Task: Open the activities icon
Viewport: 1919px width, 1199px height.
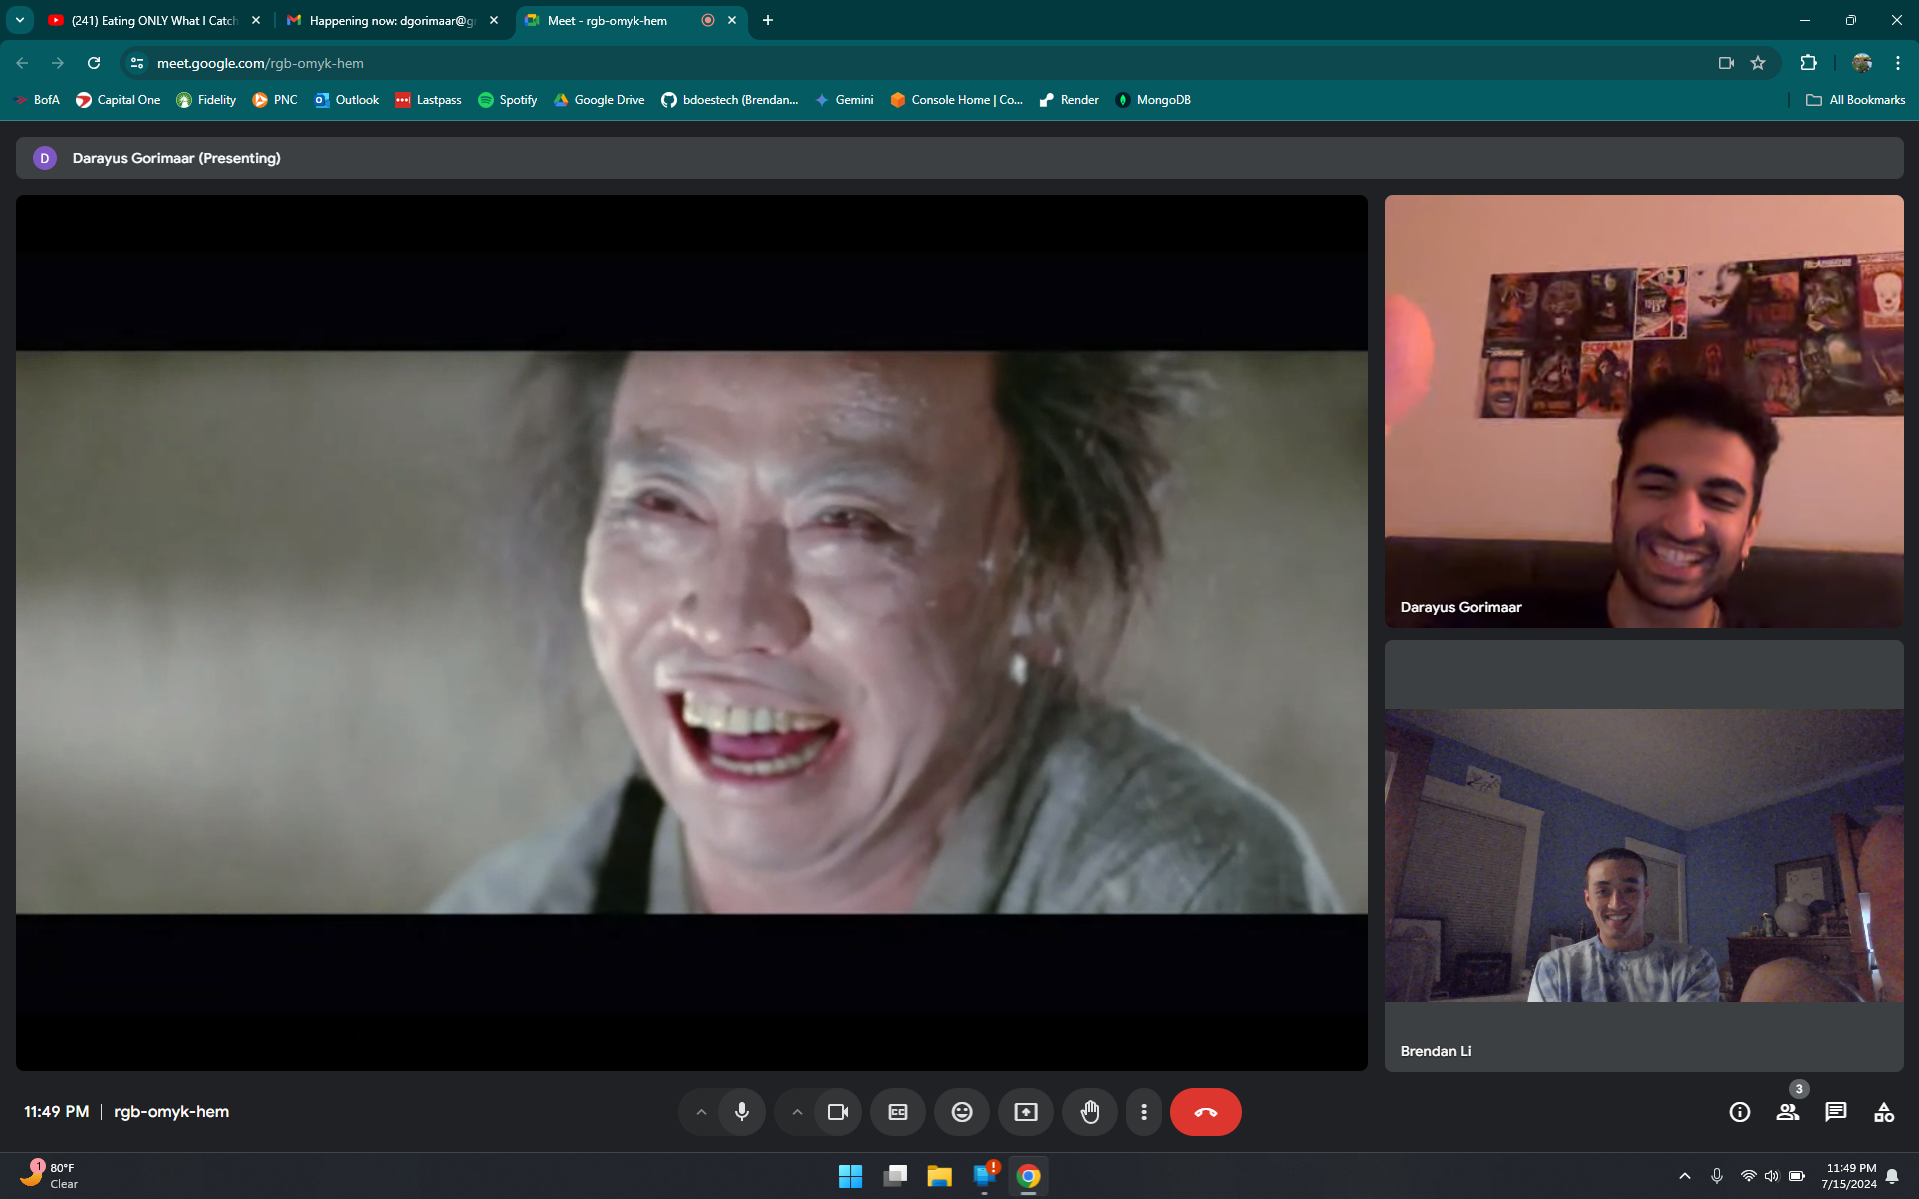Action: pos(1884,1112)
